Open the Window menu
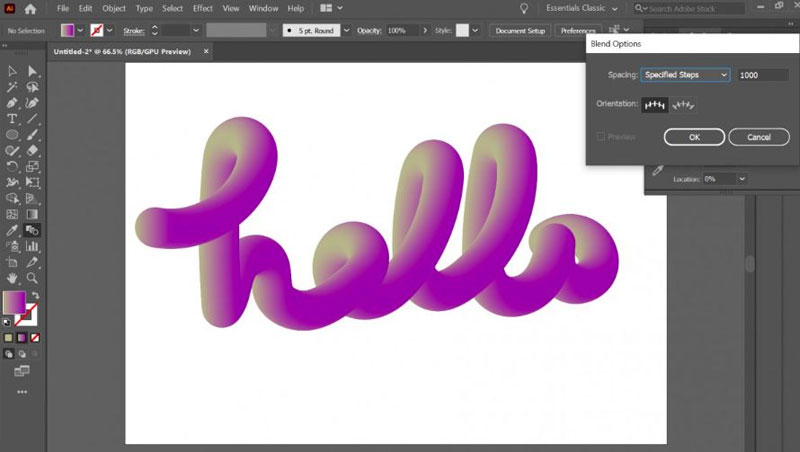The image size is (800, 452). [263, 8]
